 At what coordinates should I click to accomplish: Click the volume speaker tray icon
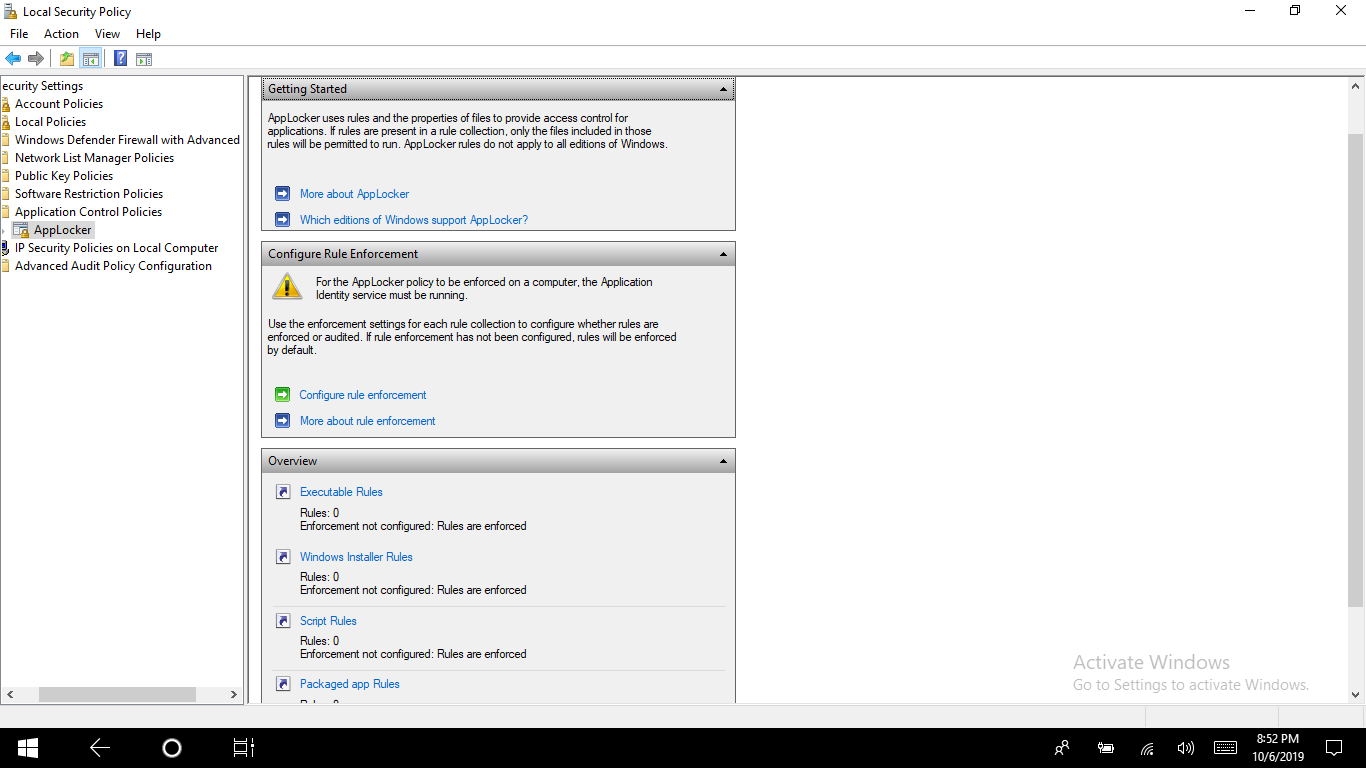[x=1186, y=748]
